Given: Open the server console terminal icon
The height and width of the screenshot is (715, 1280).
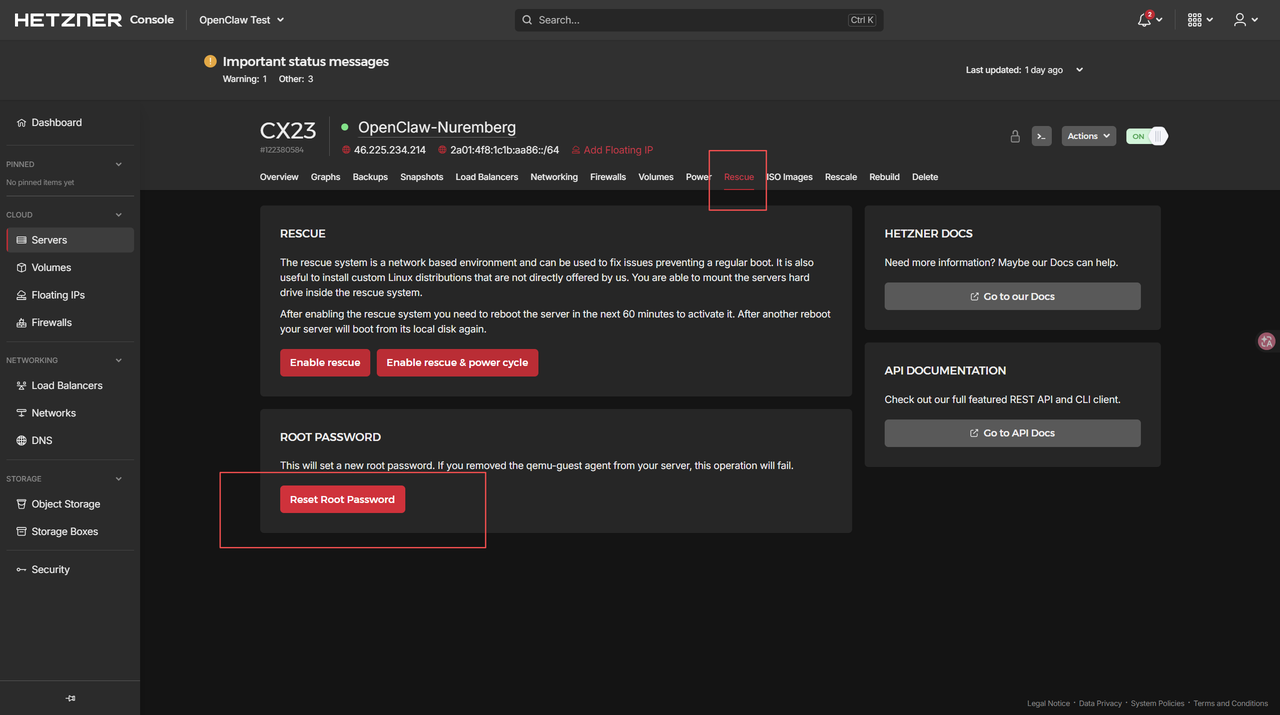Looking at the screenshot, I should [1041, 136].
